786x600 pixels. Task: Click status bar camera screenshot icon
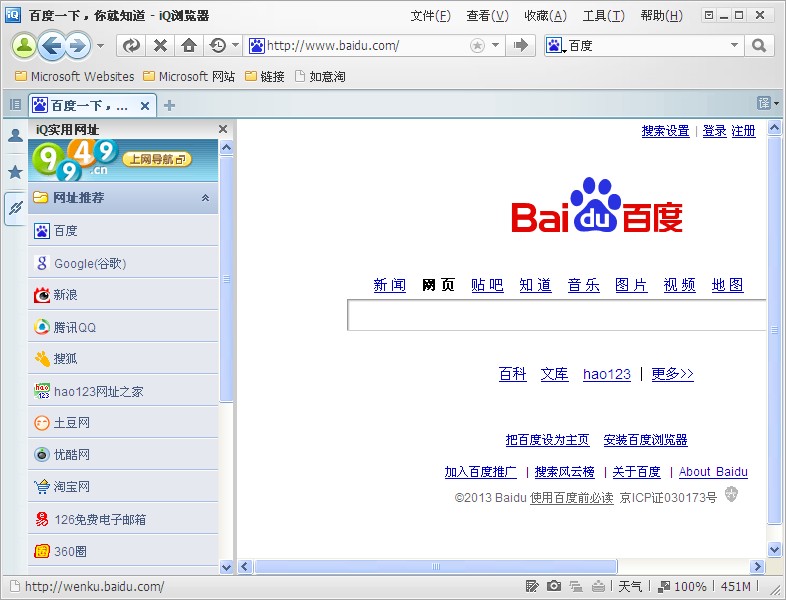554,585
